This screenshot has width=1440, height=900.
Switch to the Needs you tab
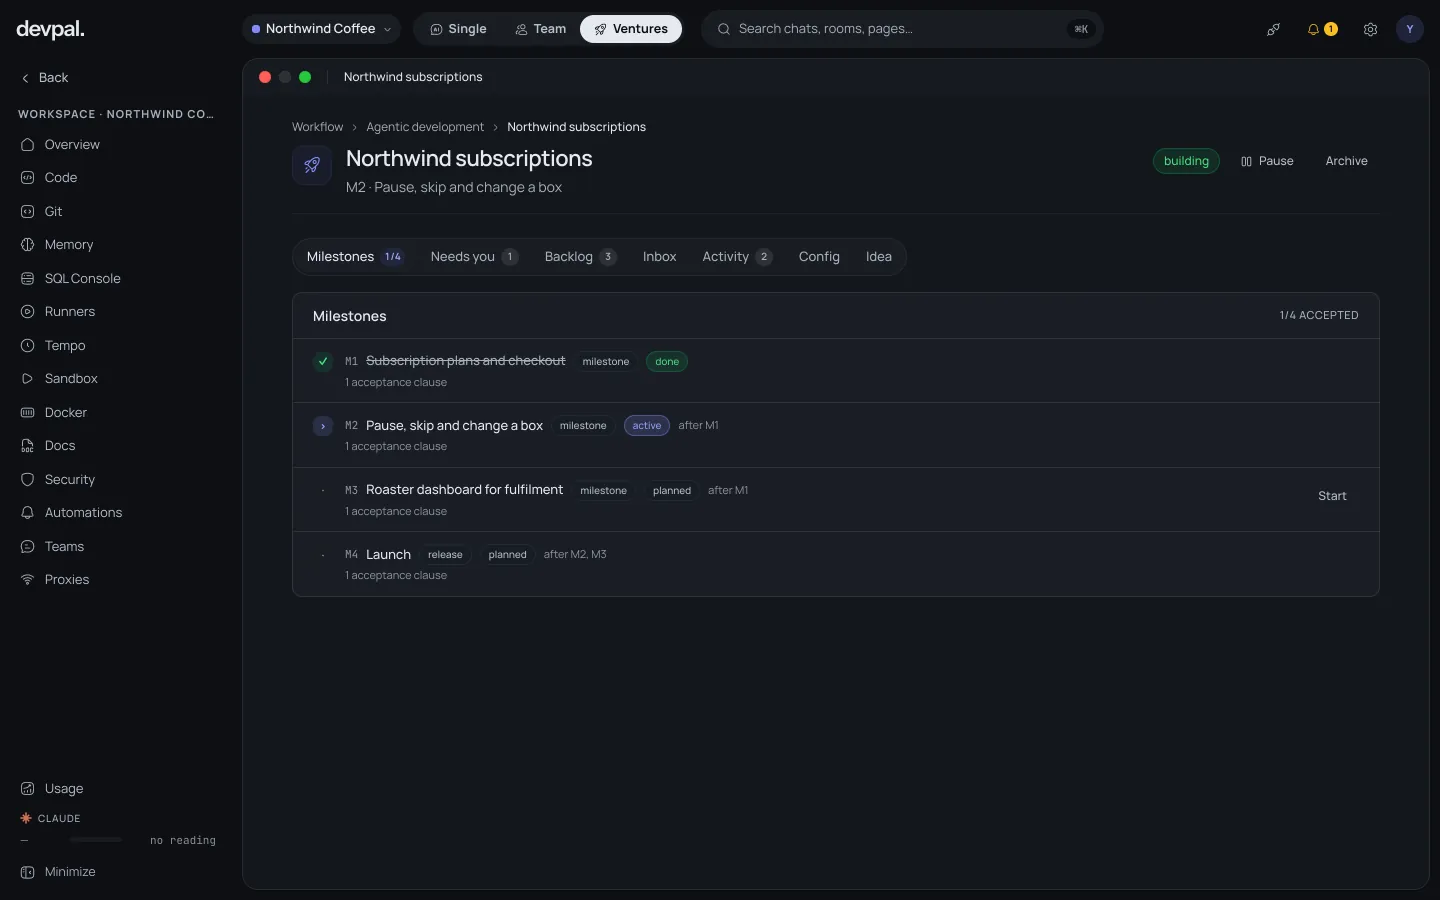tap(474, 257)
